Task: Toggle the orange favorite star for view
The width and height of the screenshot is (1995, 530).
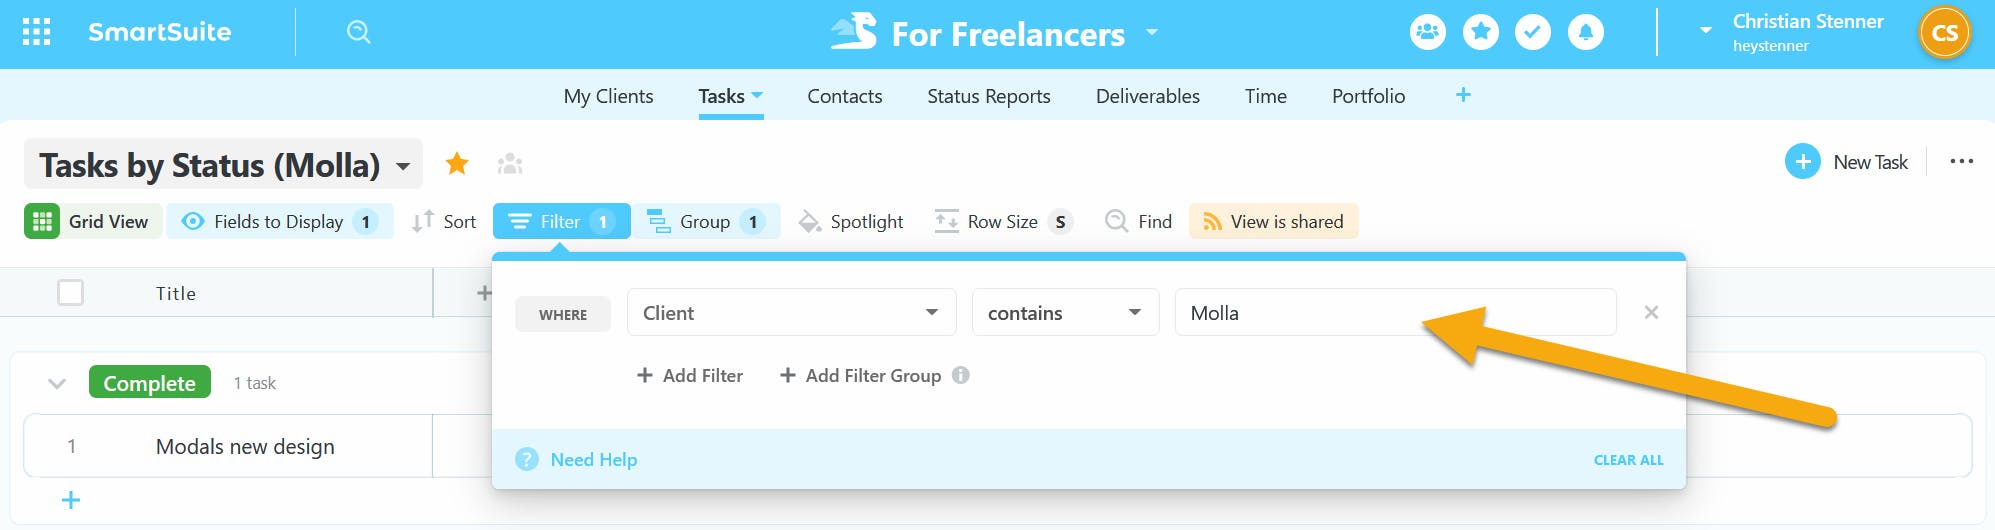Action: click(x=457, y=163)
